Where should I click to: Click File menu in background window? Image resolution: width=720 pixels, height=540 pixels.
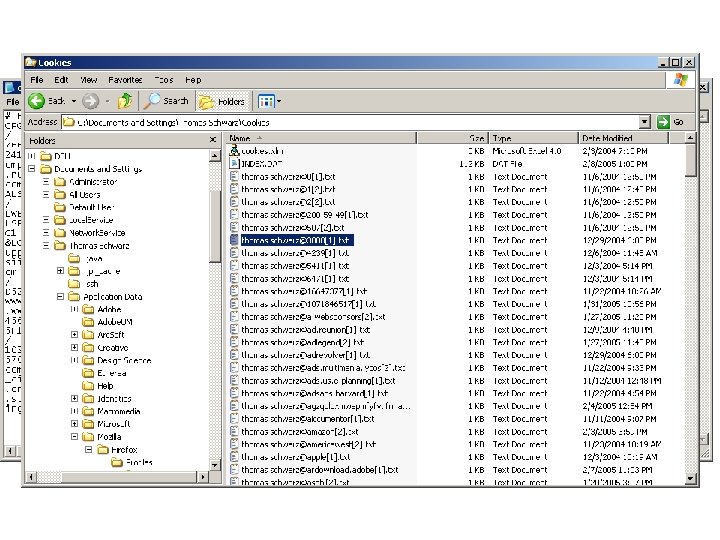pos(12,102)
